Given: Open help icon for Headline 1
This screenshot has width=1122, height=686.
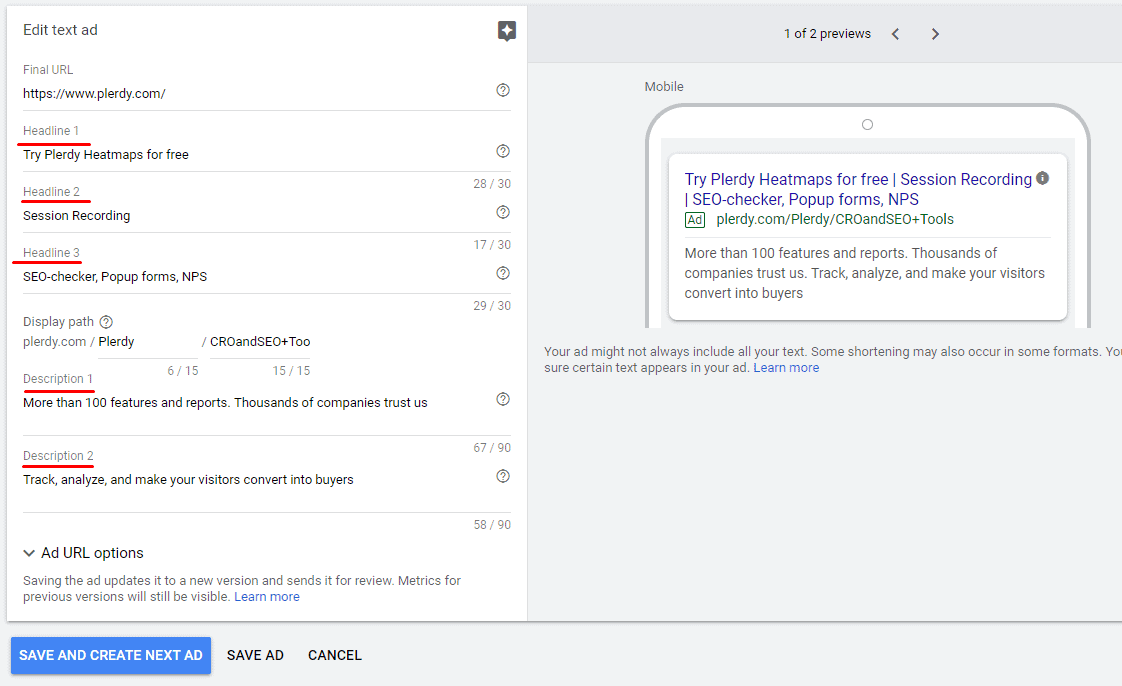Looking at the screenshot, I should [503, 151].
